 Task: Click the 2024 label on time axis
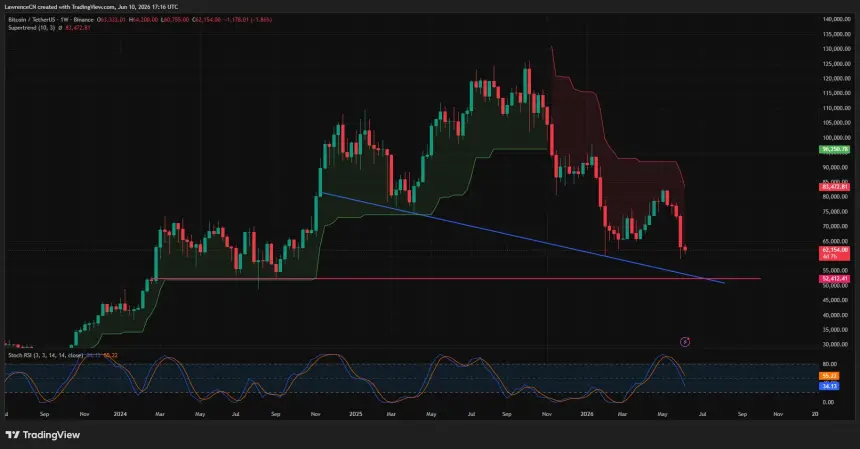pyautogui.click(x=120, y=414)
